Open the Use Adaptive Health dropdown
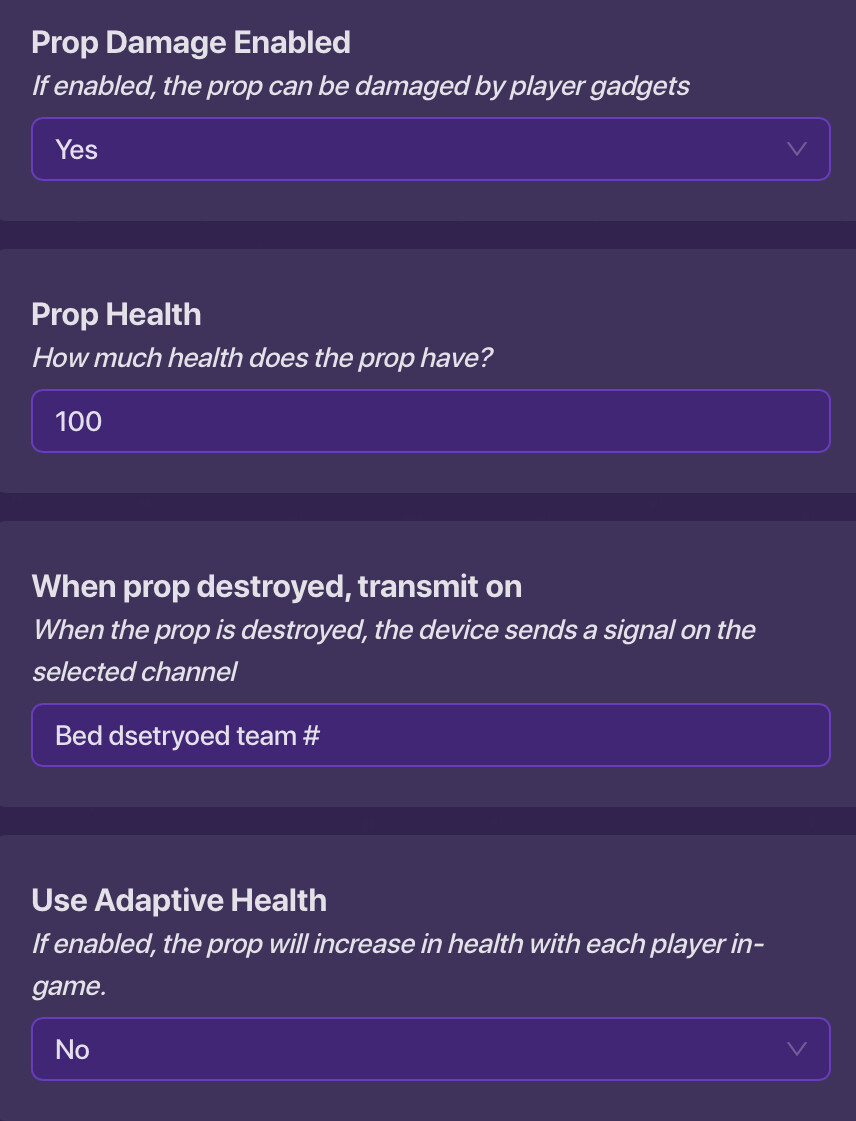The image size is (856, 1121). (430, 1049)
